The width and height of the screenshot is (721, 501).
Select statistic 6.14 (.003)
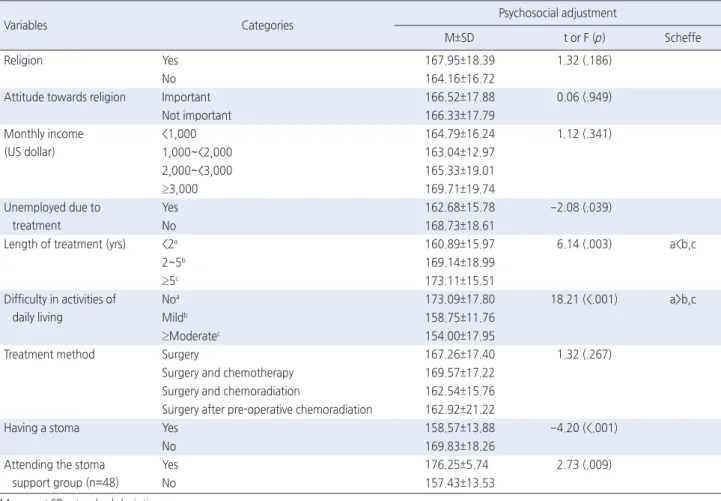[584, 244]
